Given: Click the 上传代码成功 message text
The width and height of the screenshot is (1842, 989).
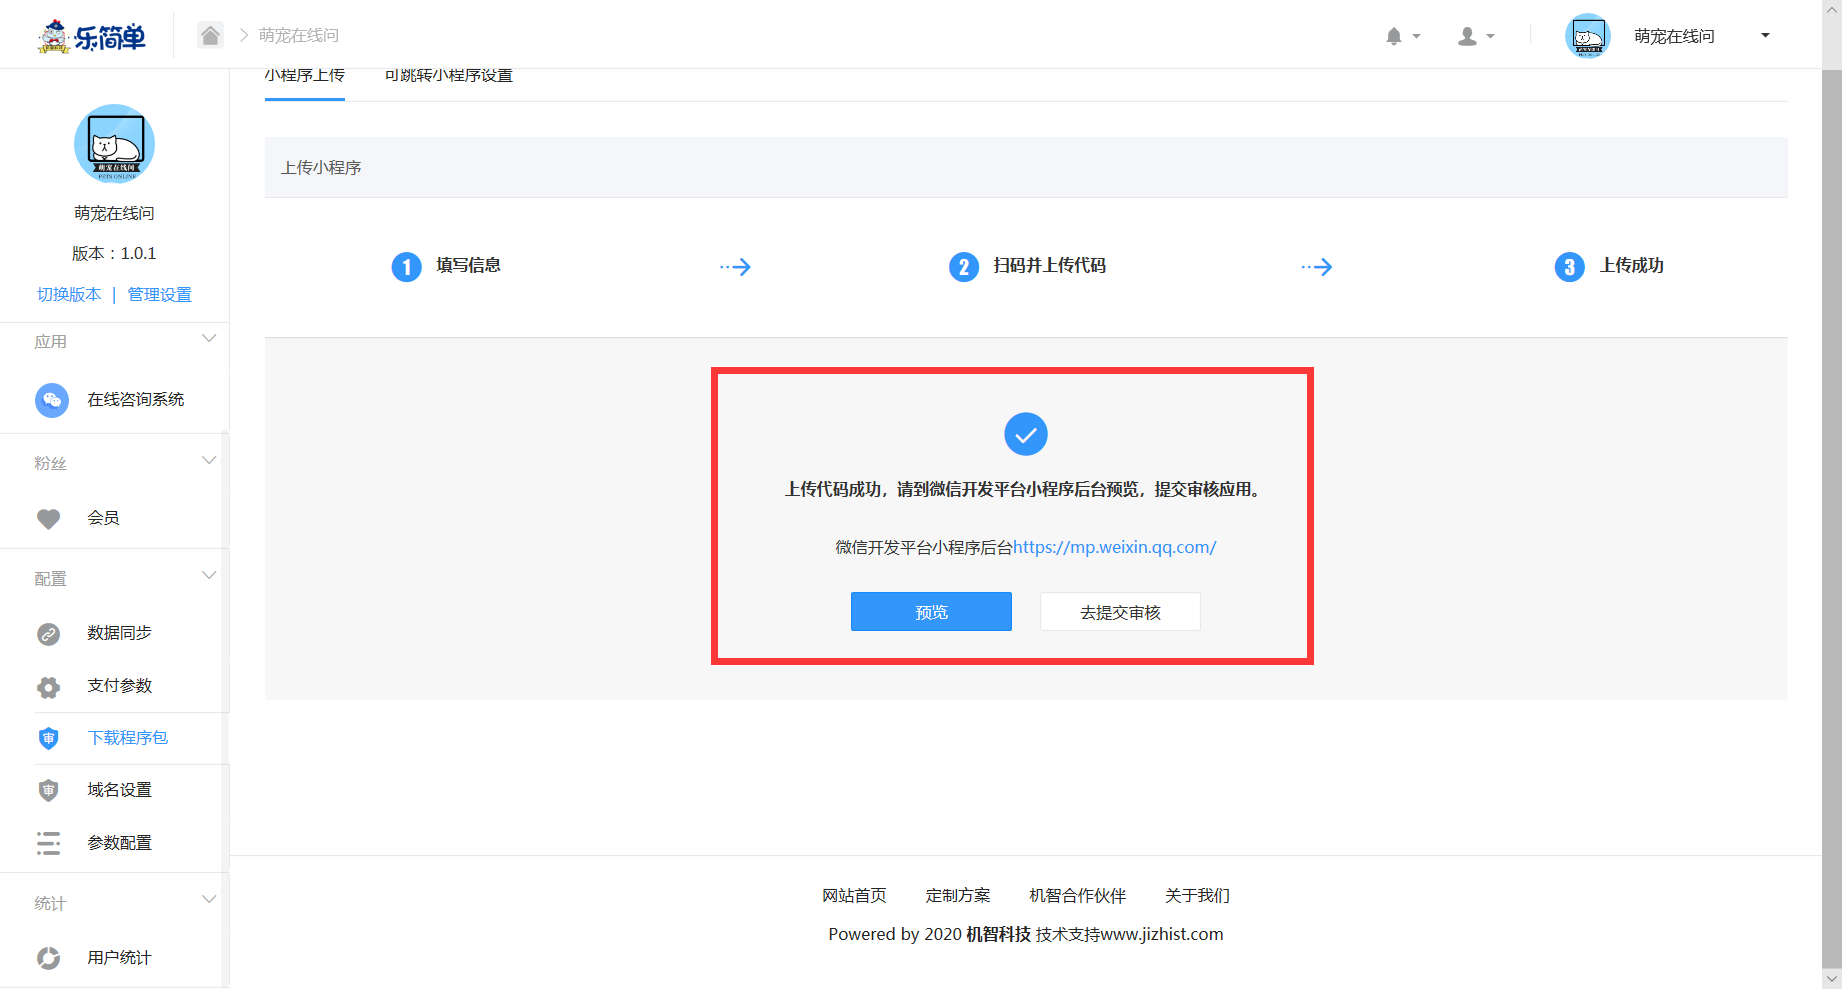Looking at the screenshot, I should (x=1025, y=489).
